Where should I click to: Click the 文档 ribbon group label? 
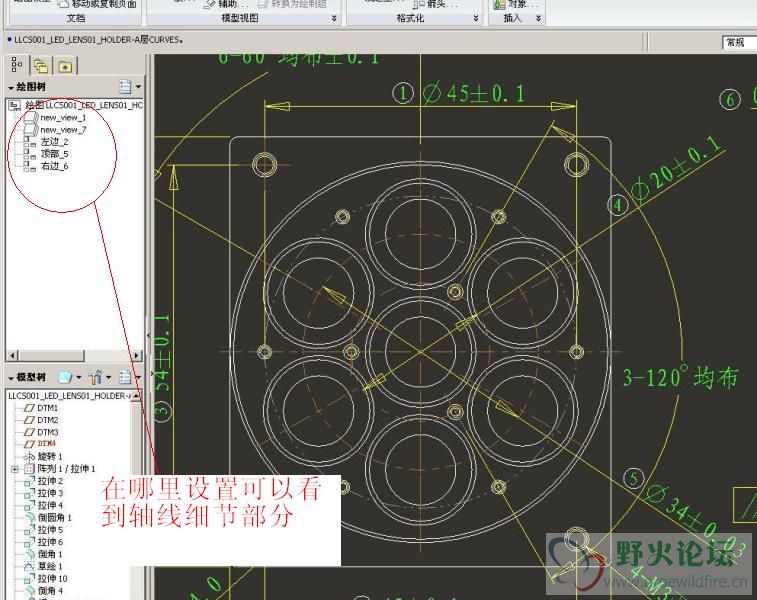76,18
